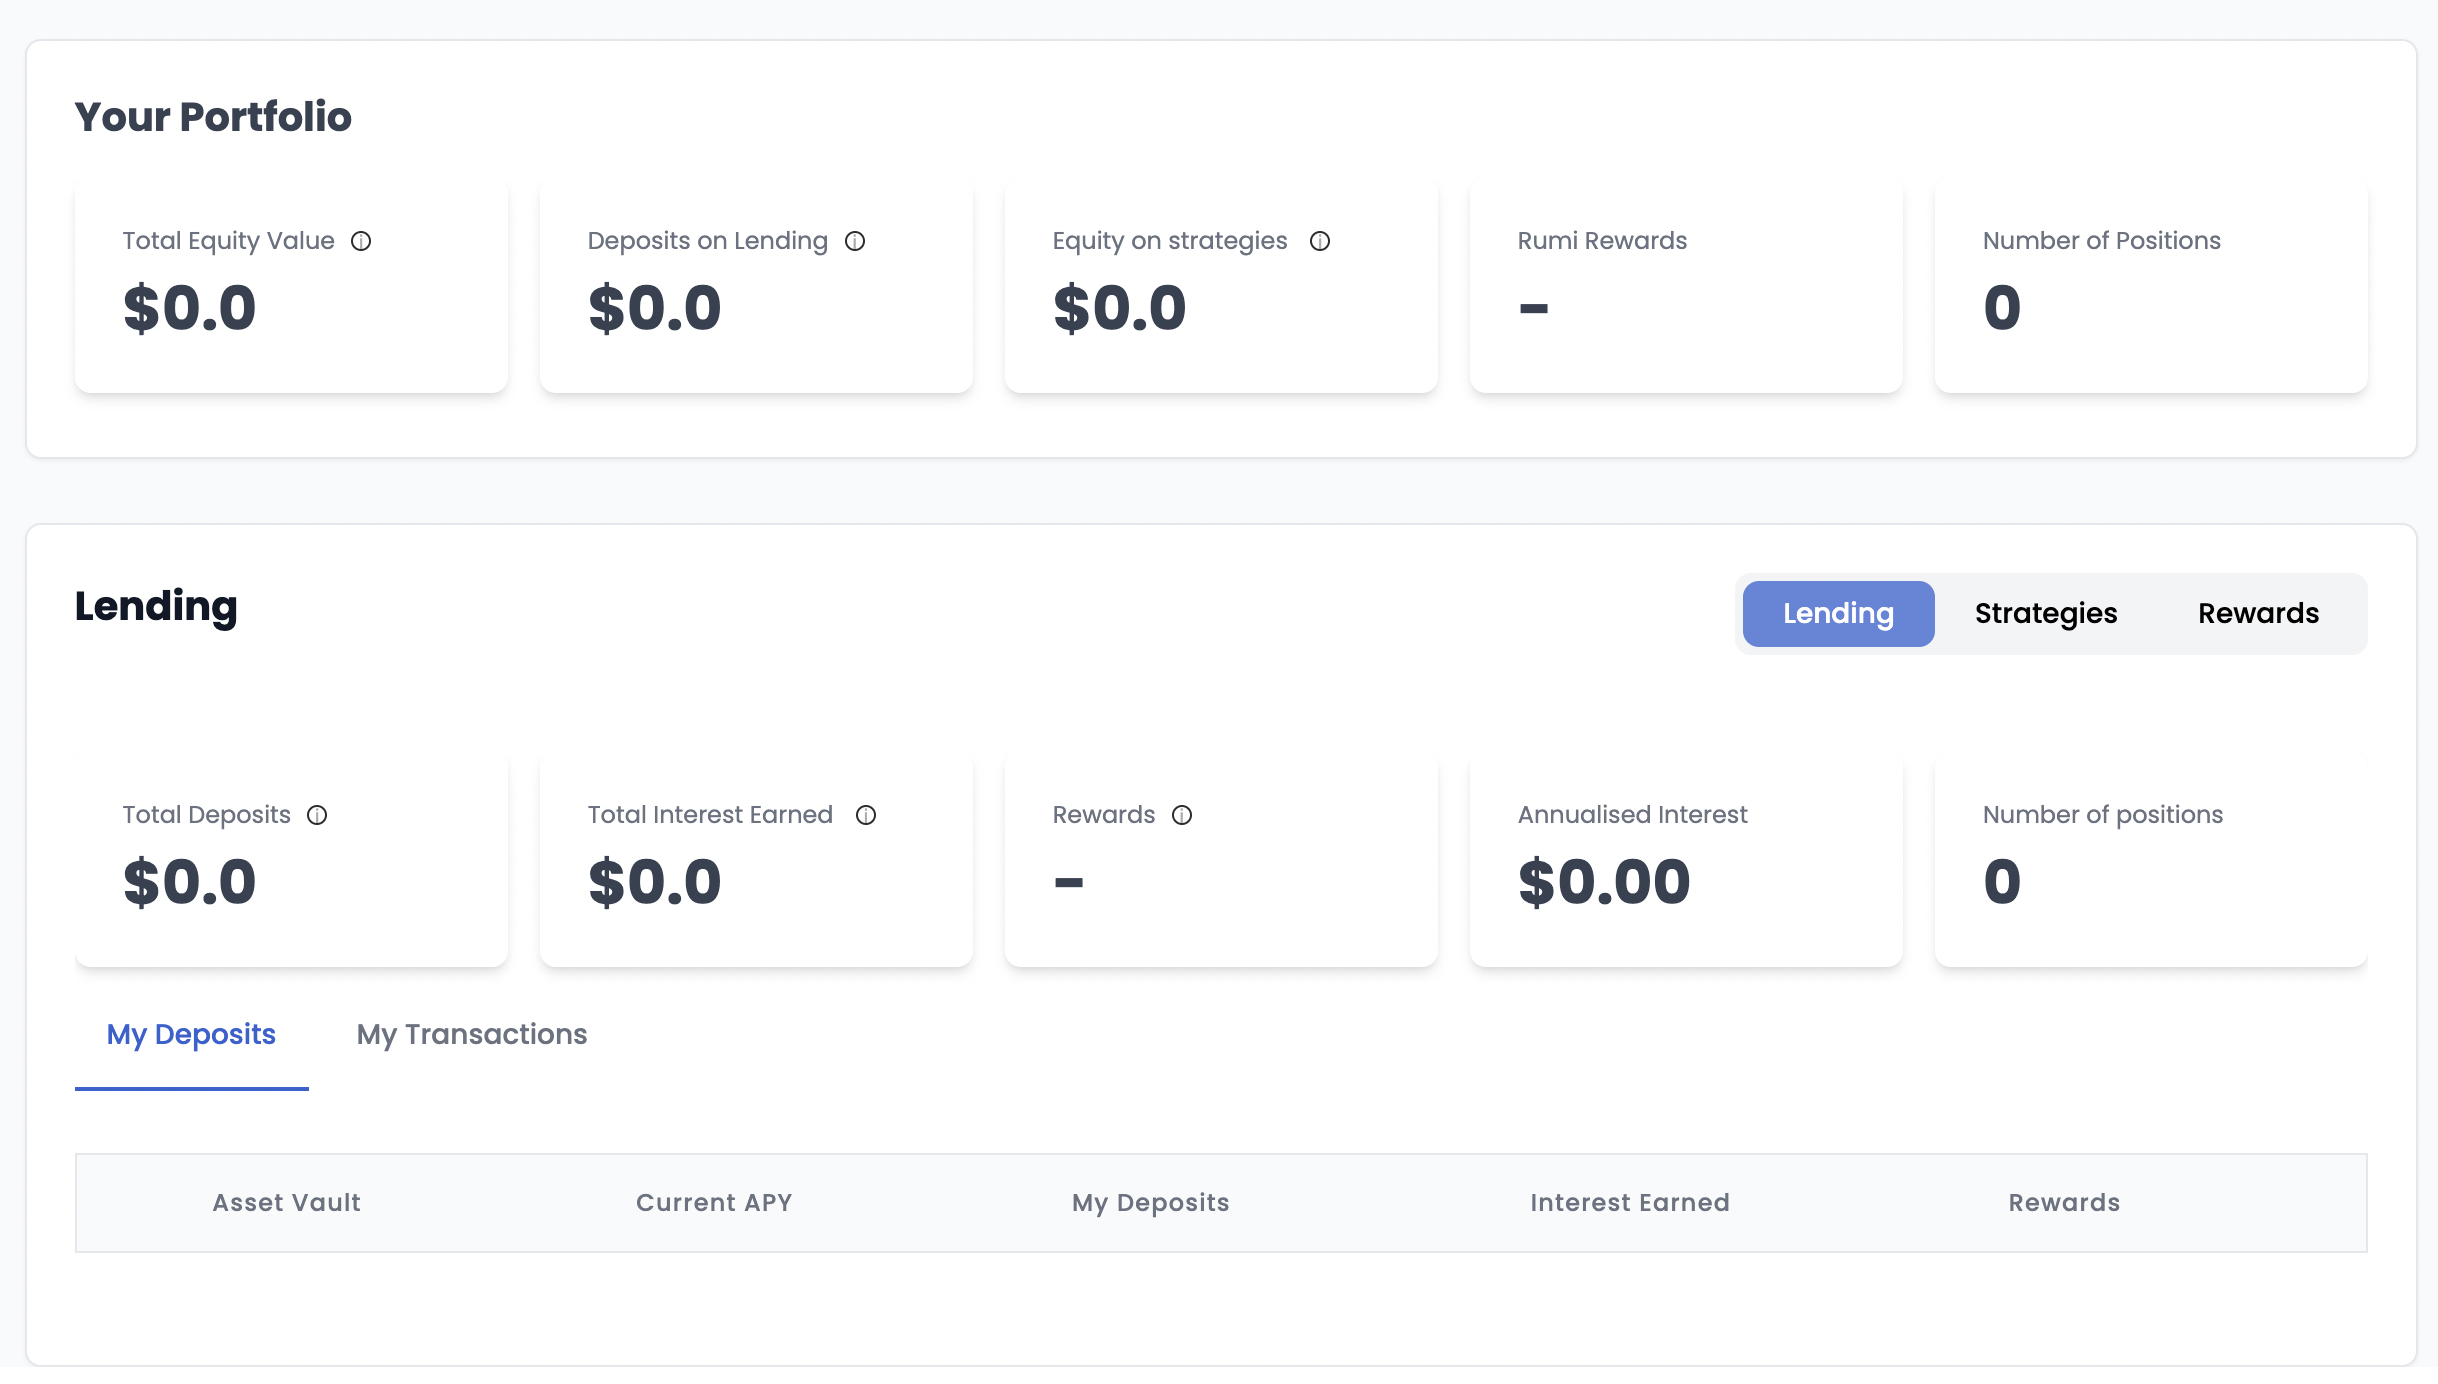The width and height of the screenshot is (2438, 1384).
Task: Switch to the Strategies view
Action: click(2046, 613)
